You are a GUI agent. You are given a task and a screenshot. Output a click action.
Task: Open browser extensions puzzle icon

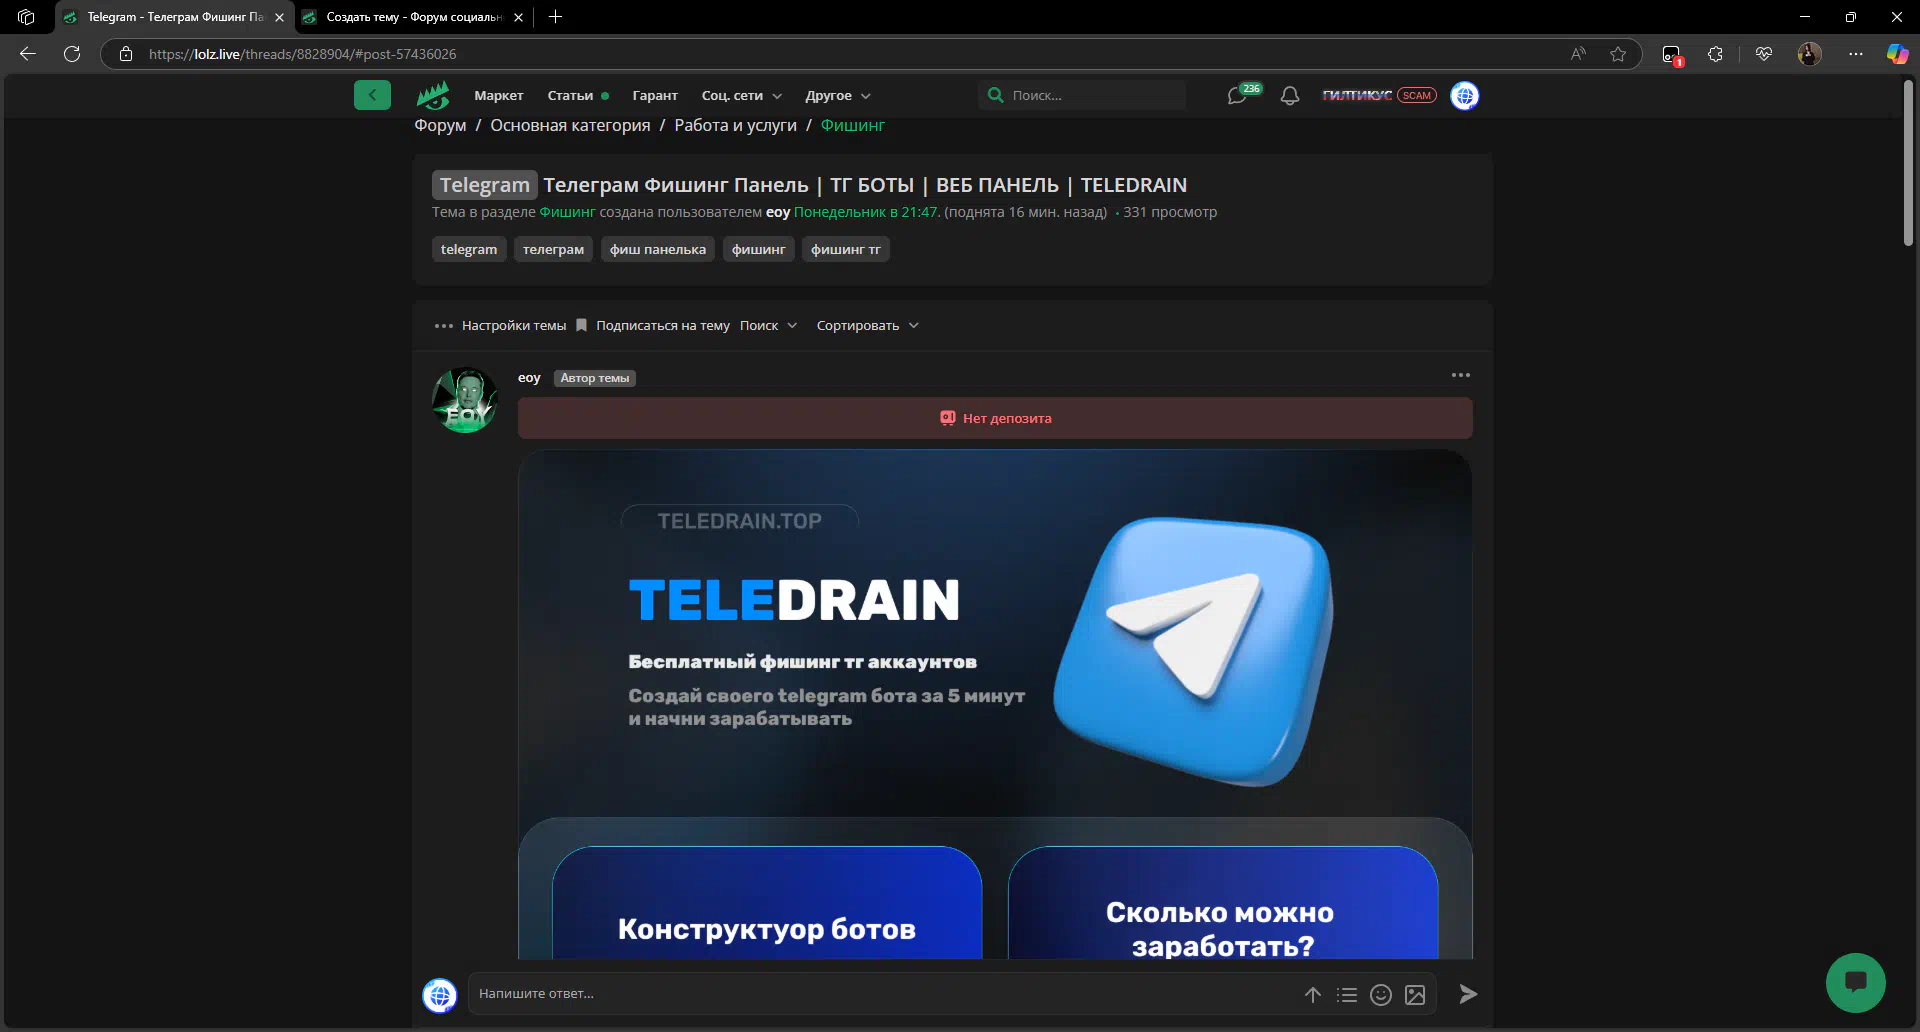click(x=1716, y=54)
